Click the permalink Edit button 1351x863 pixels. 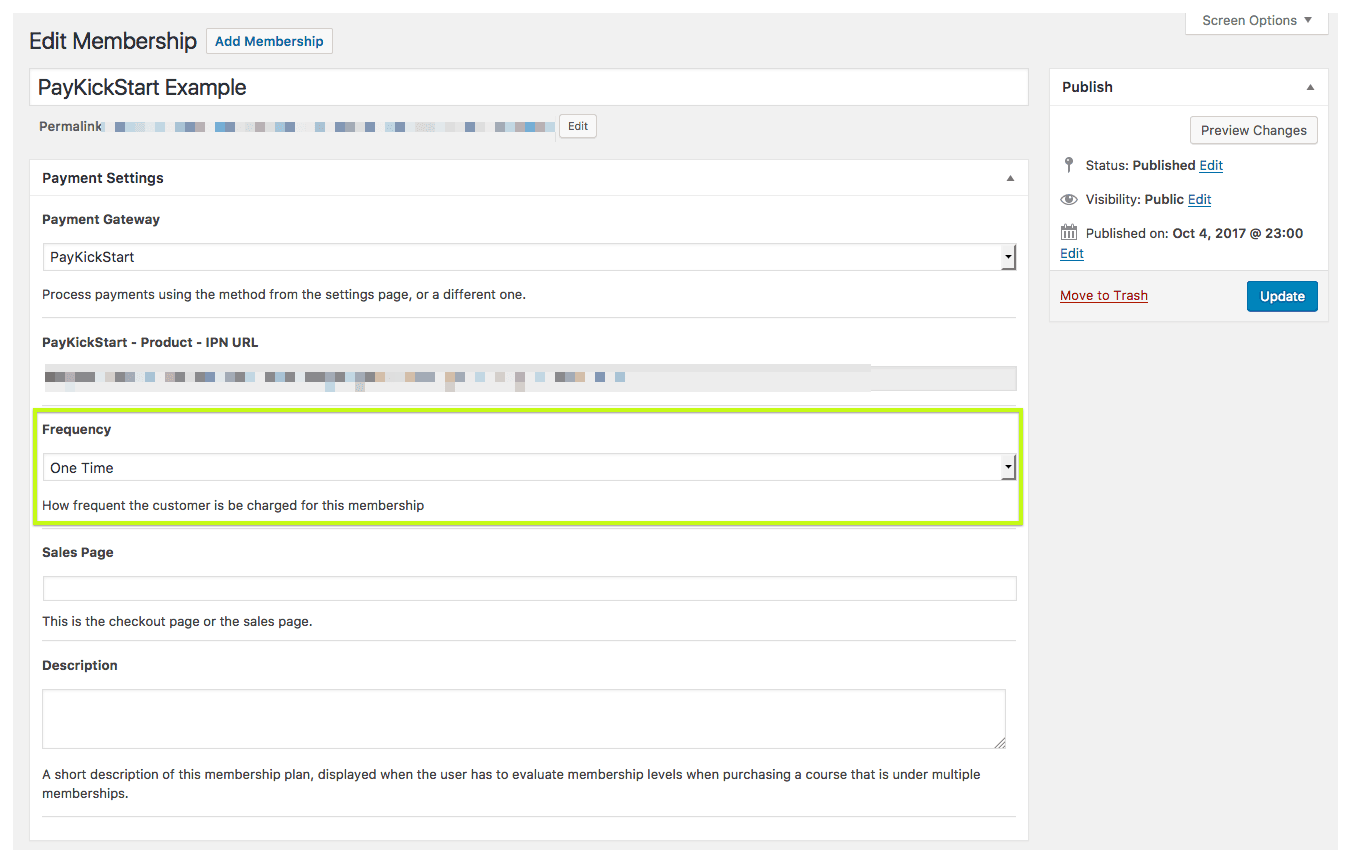point(578,126)
